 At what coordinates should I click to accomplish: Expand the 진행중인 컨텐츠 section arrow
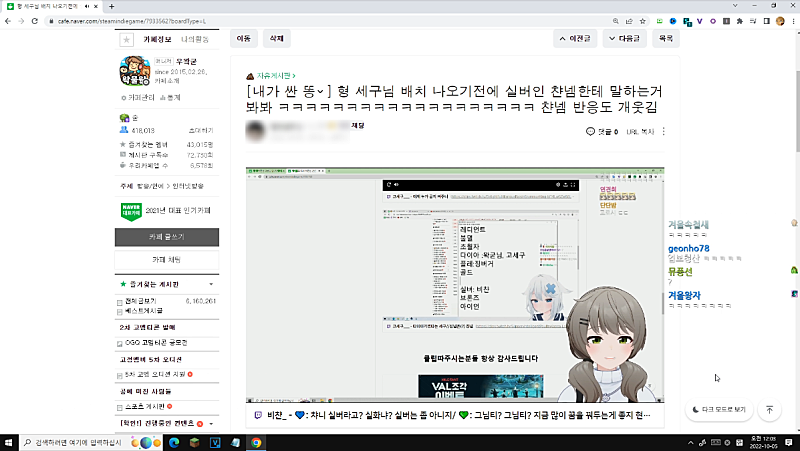[211, 423]
